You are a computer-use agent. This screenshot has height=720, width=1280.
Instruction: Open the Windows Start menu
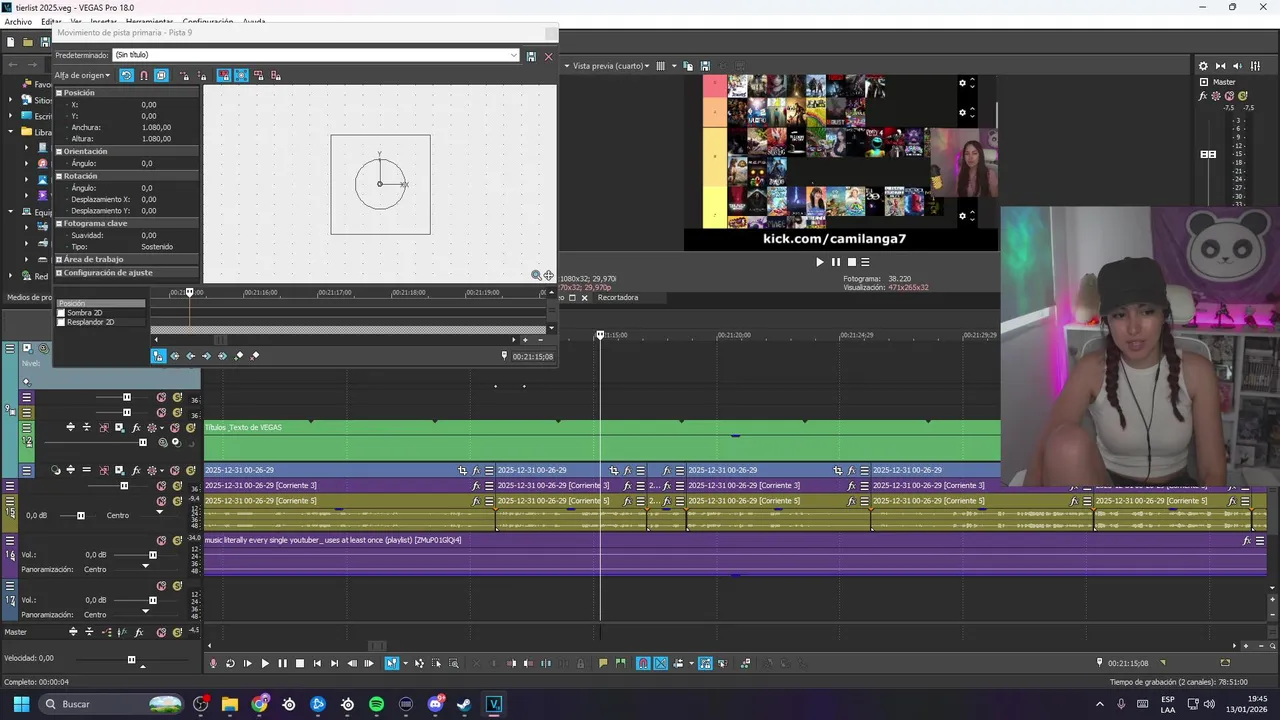click(21, 704)
